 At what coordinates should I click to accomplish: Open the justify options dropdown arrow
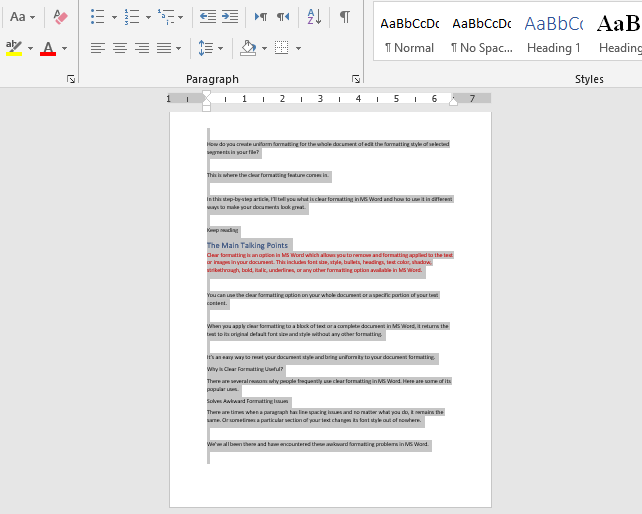179,48
